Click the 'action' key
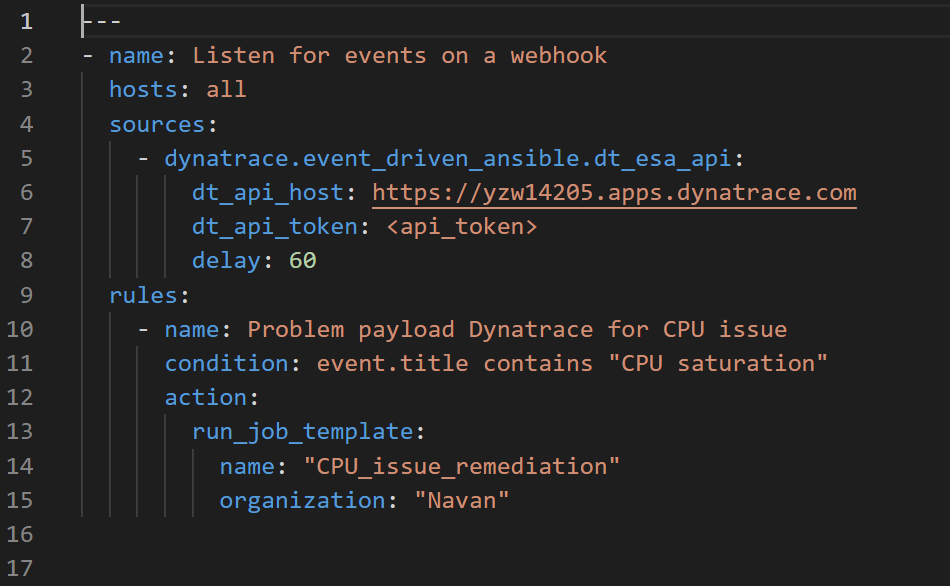The height and width of the screenshot is (586, 950). (205, 398)
